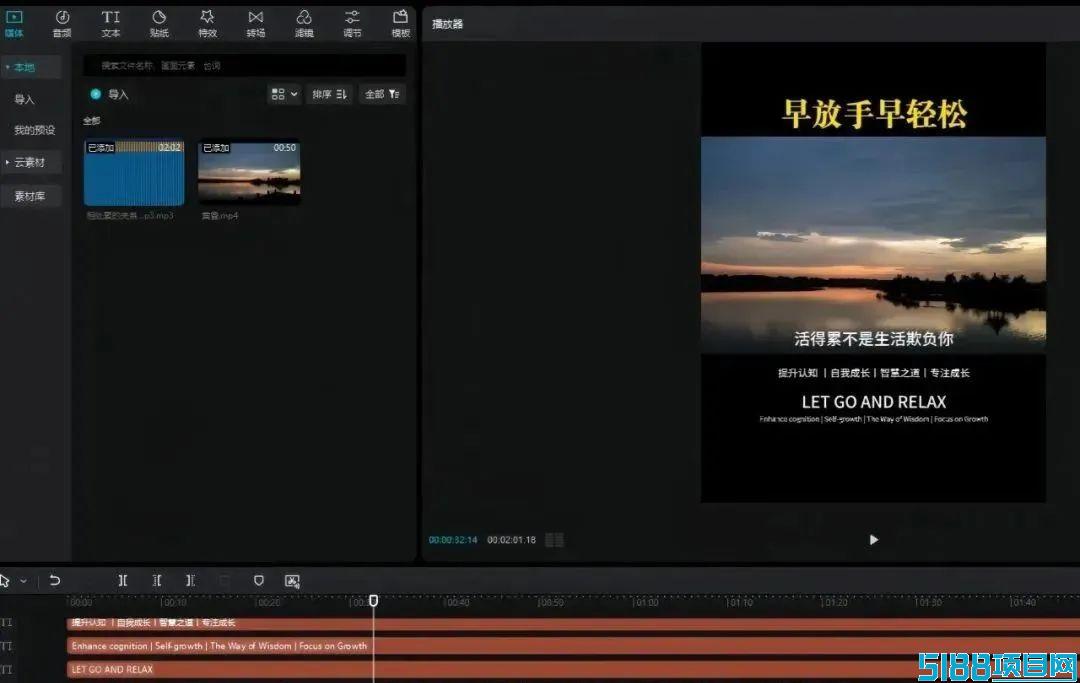Click the text track icon beside LET GO AND RELAX clip
Image resolution: width=1080 pixels, height=683 pixels.
point(6,669)
